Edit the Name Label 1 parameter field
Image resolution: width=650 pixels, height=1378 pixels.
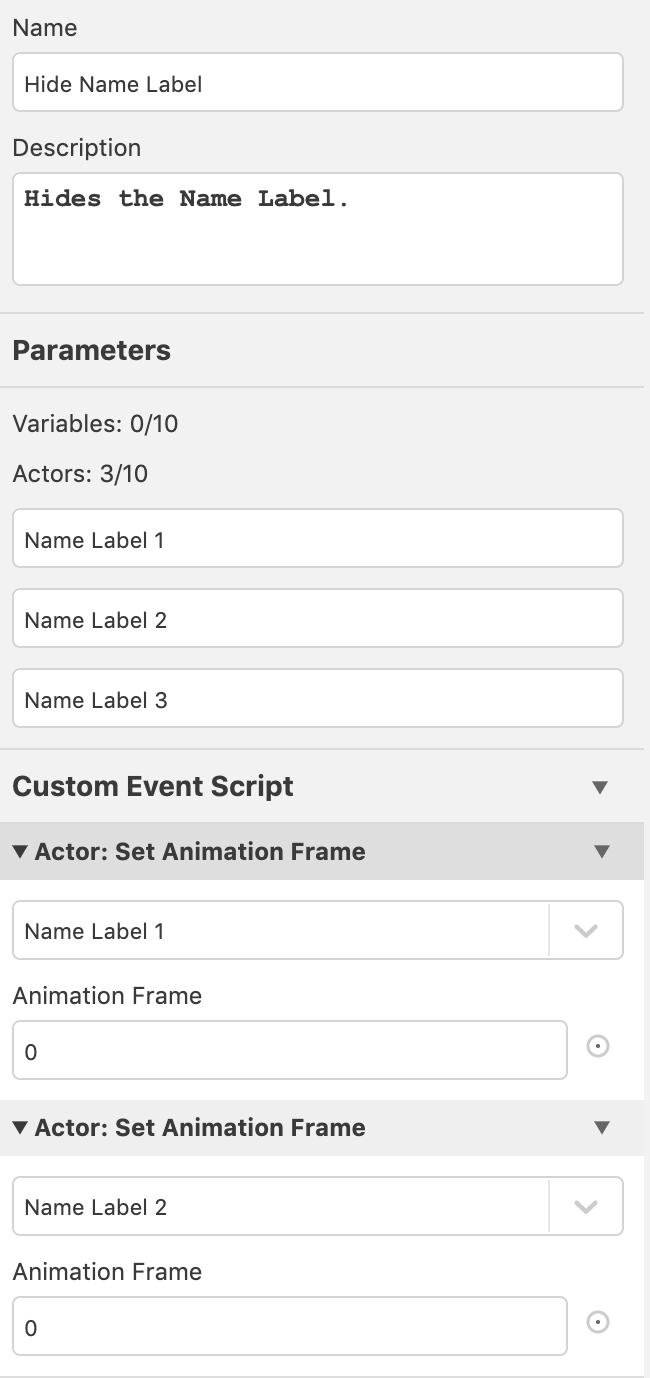tap(318, 539)
